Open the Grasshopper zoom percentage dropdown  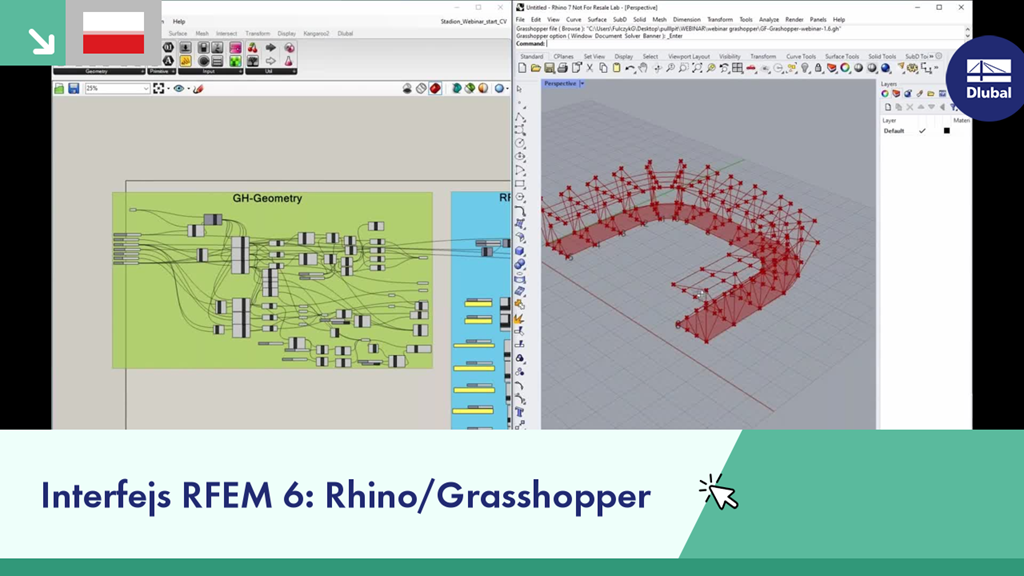click(x=145, y=88)
